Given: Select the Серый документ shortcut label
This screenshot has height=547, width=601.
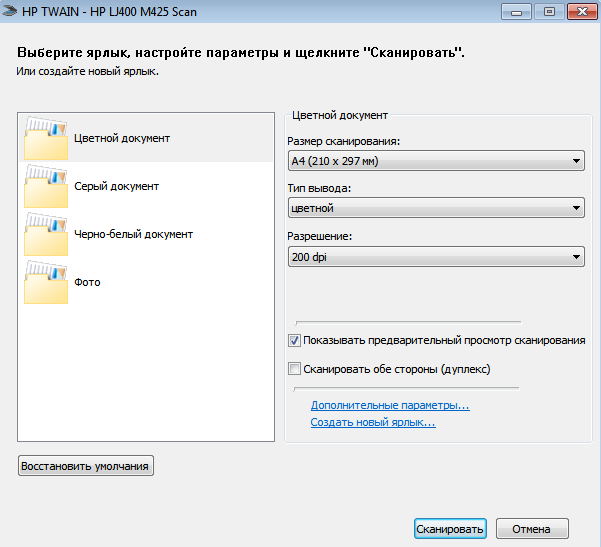Looking at the screenshot, I should tap(116, 186).
